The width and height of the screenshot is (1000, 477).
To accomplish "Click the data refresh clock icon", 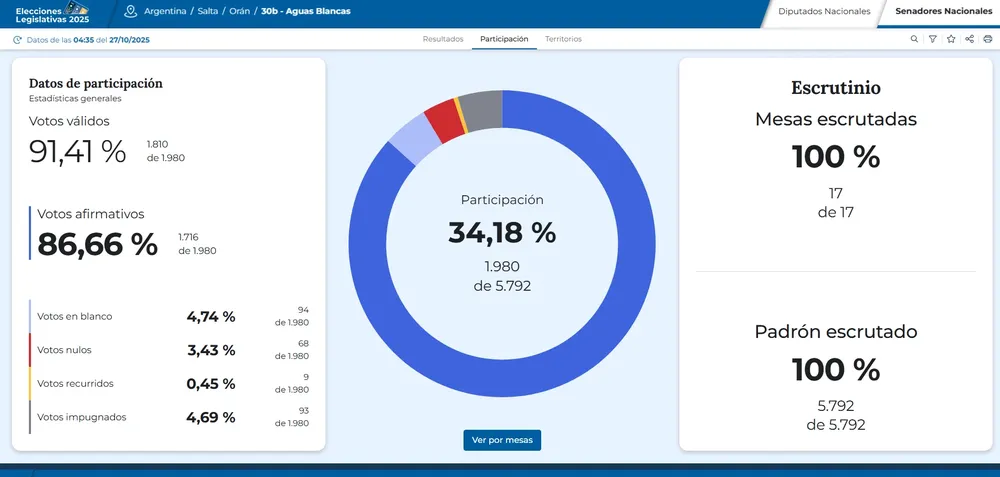I will point(17,40).
